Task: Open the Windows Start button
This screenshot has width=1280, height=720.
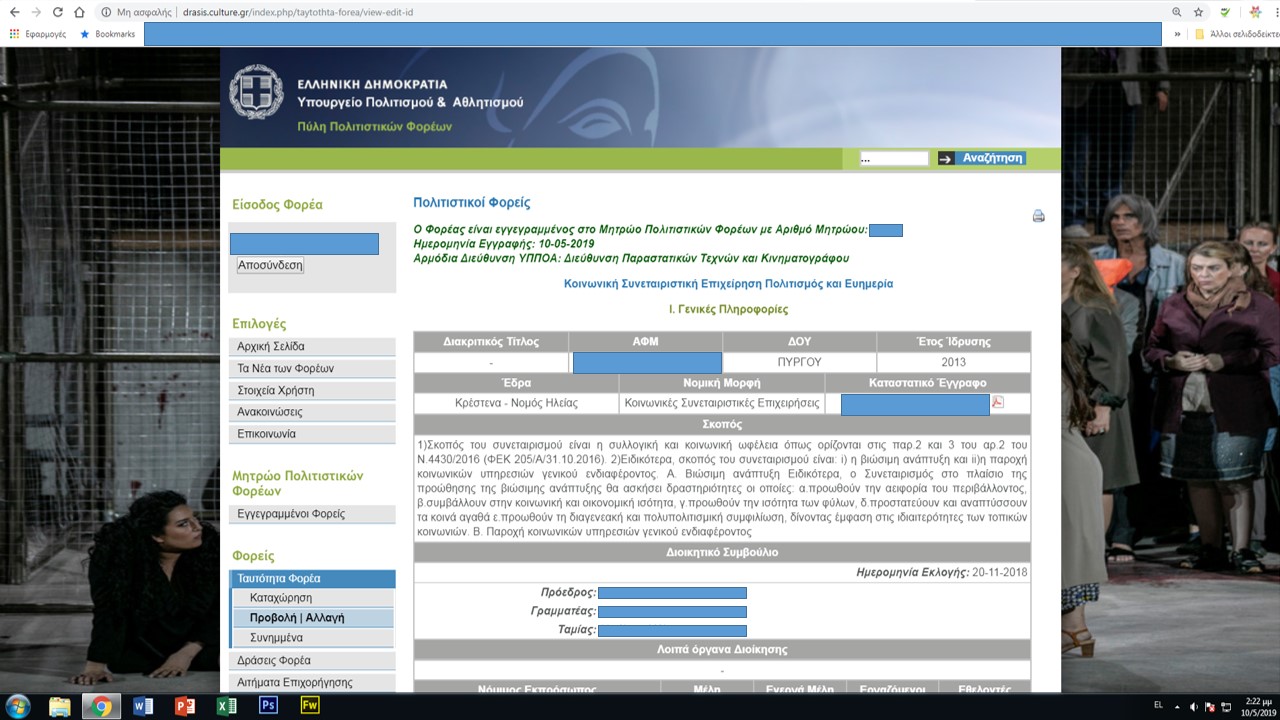Action: click(x=17, y=706)
